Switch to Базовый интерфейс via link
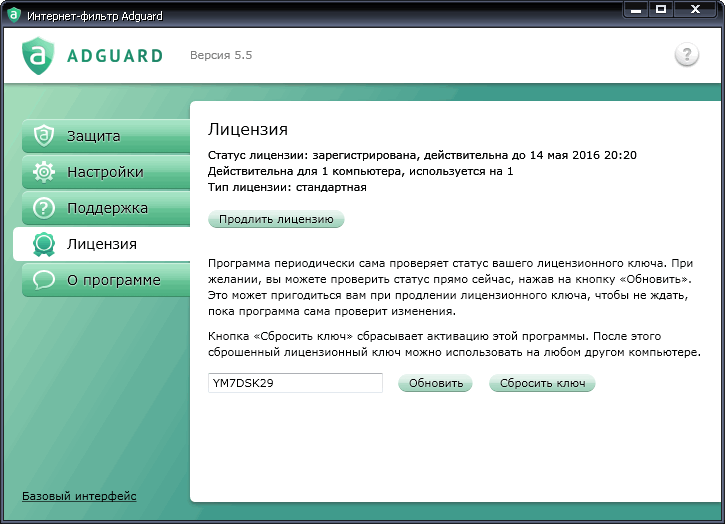 click(x=79, y=496)
